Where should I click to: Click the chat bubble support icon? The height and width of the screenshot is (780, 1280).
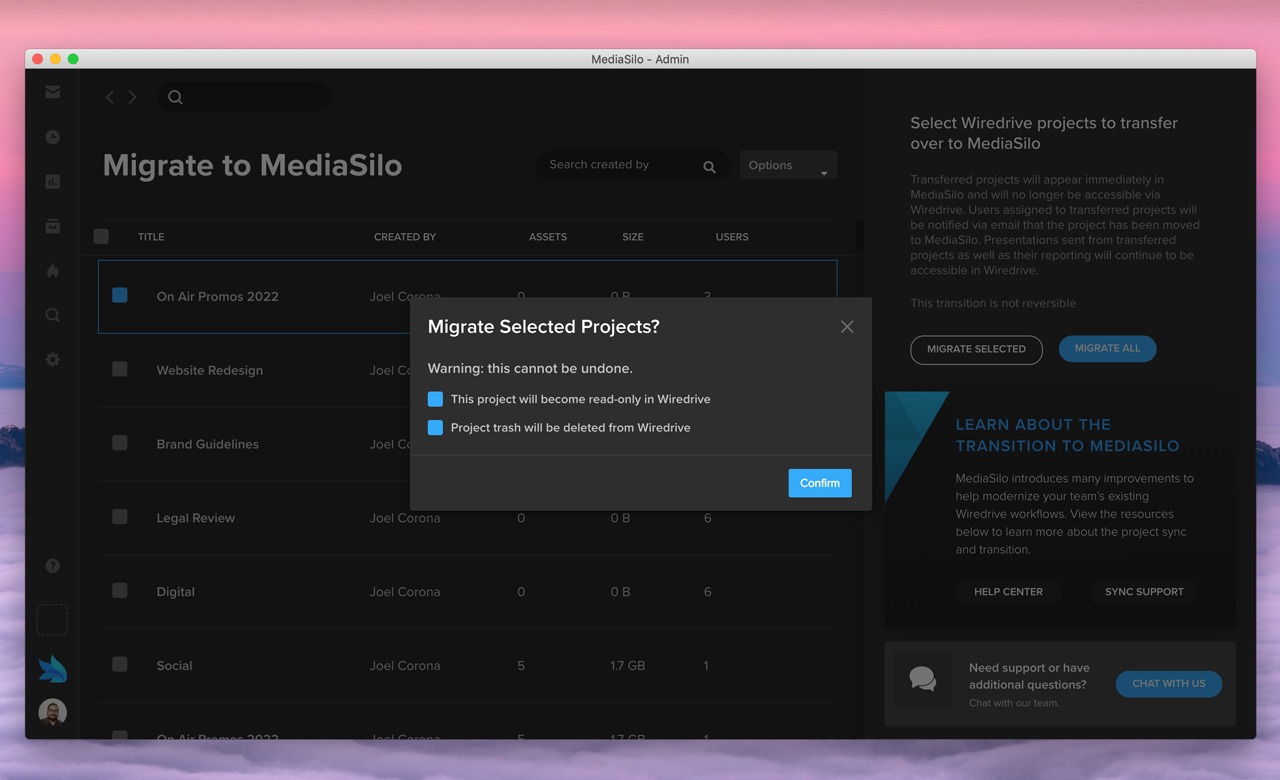click(x=923, y=680)
